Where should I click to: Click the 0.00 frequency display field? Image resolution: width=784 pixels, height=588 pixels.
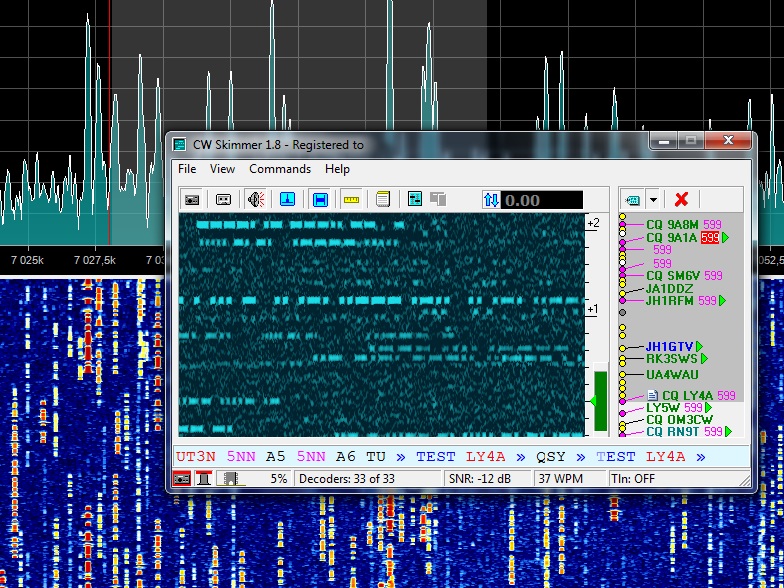pyautogui.click(x=542, y=200)
